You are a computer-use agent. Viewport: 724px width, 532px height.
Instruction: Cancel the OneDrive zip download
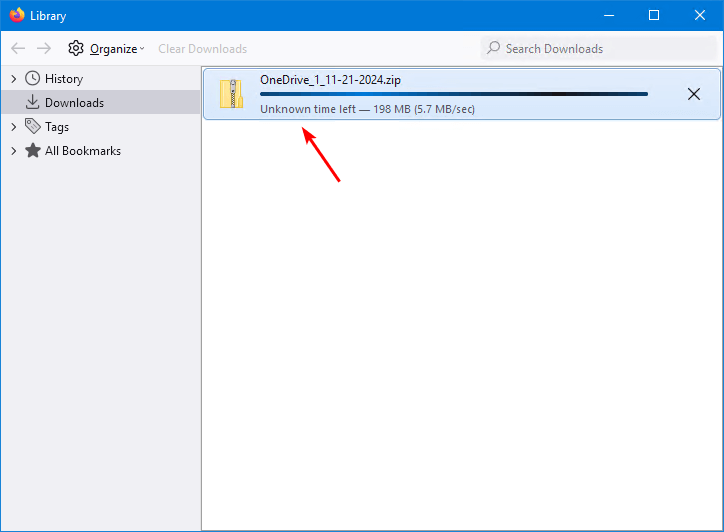pos(694,94)
